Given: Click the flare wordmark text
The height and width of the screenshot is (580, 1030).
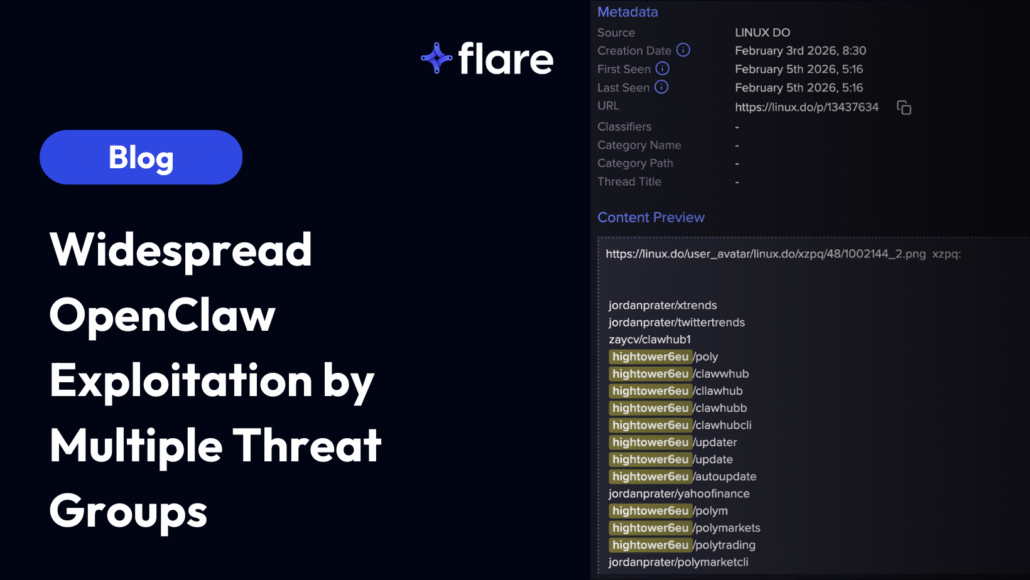Looking at the screenshot, I should 506,58.
